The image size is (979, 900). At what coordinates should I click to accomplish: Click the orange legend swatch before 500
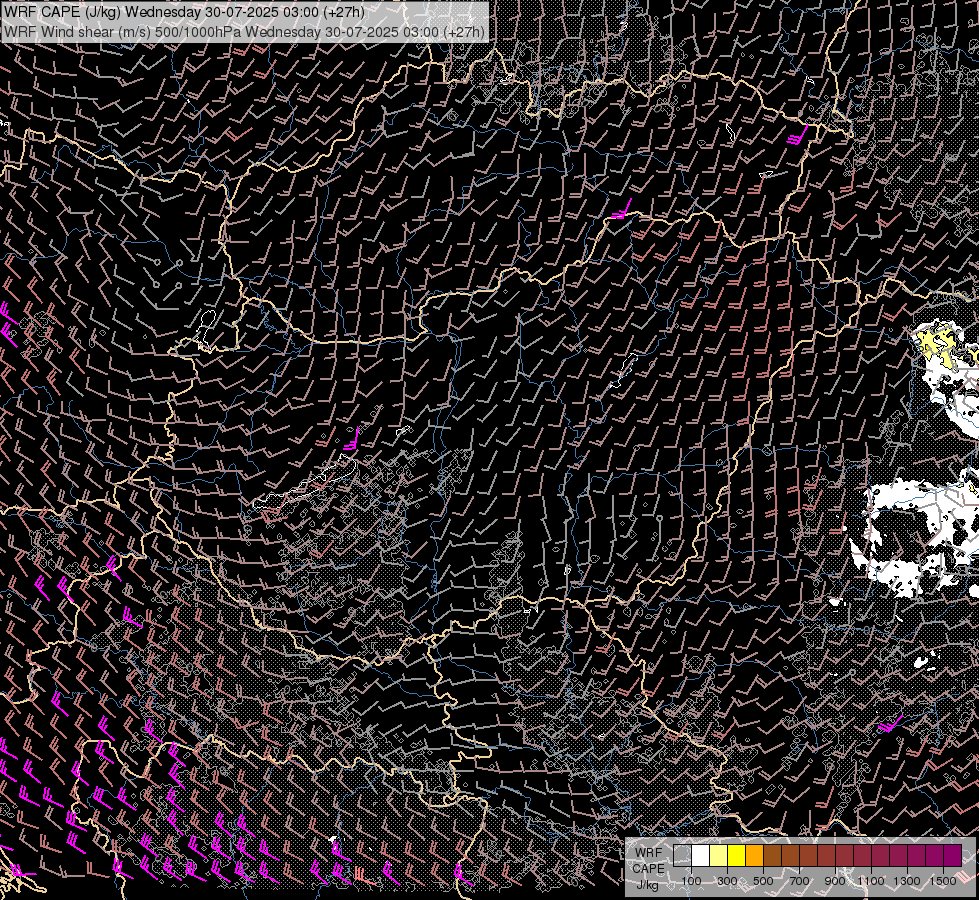point(754,856)
